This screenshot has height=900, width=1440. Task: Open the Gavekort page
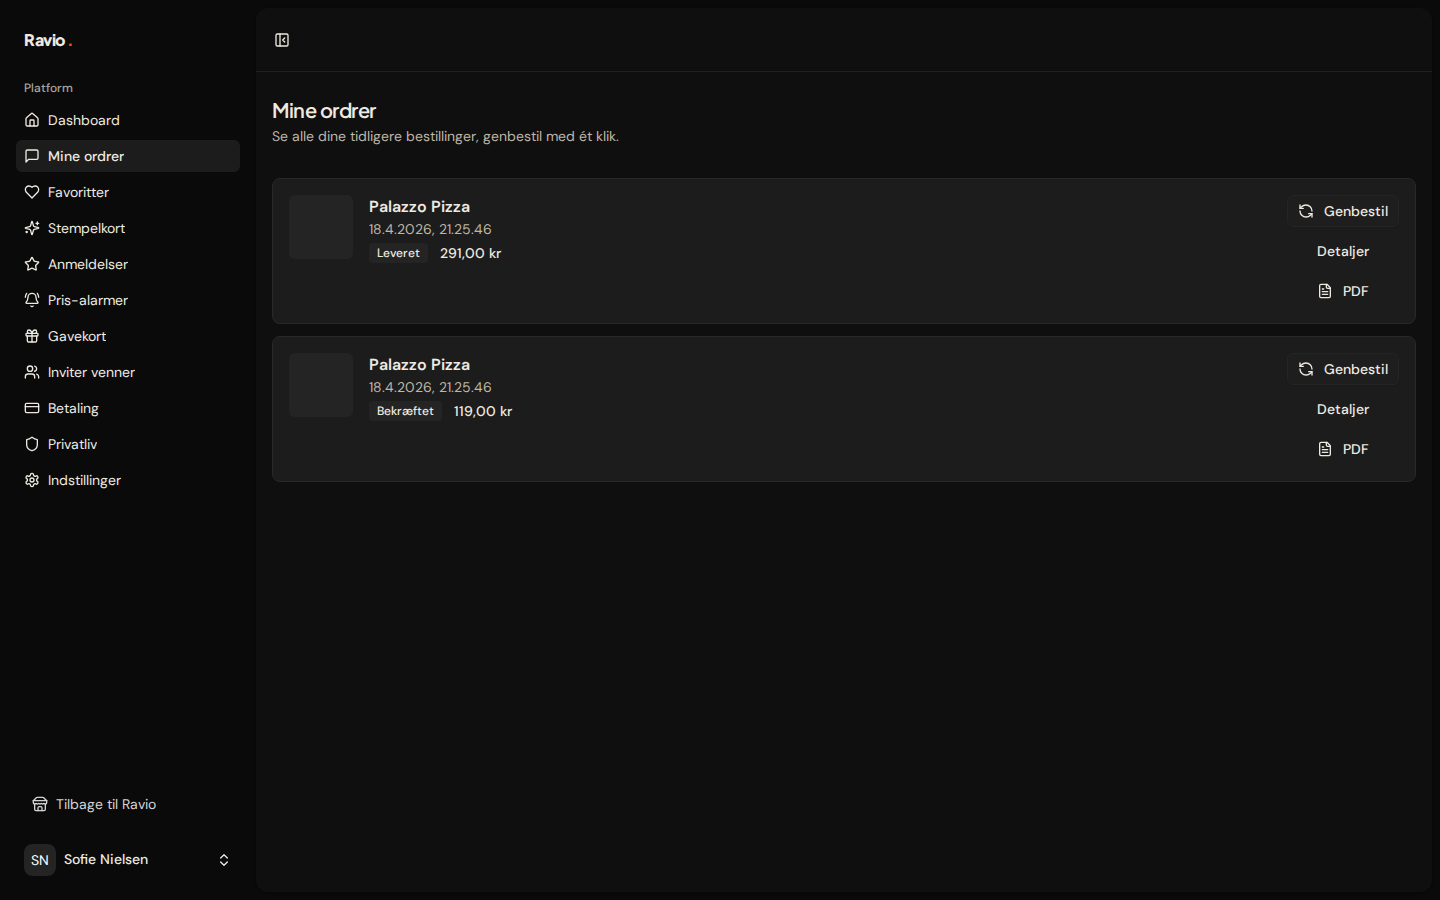pos(128,336)
